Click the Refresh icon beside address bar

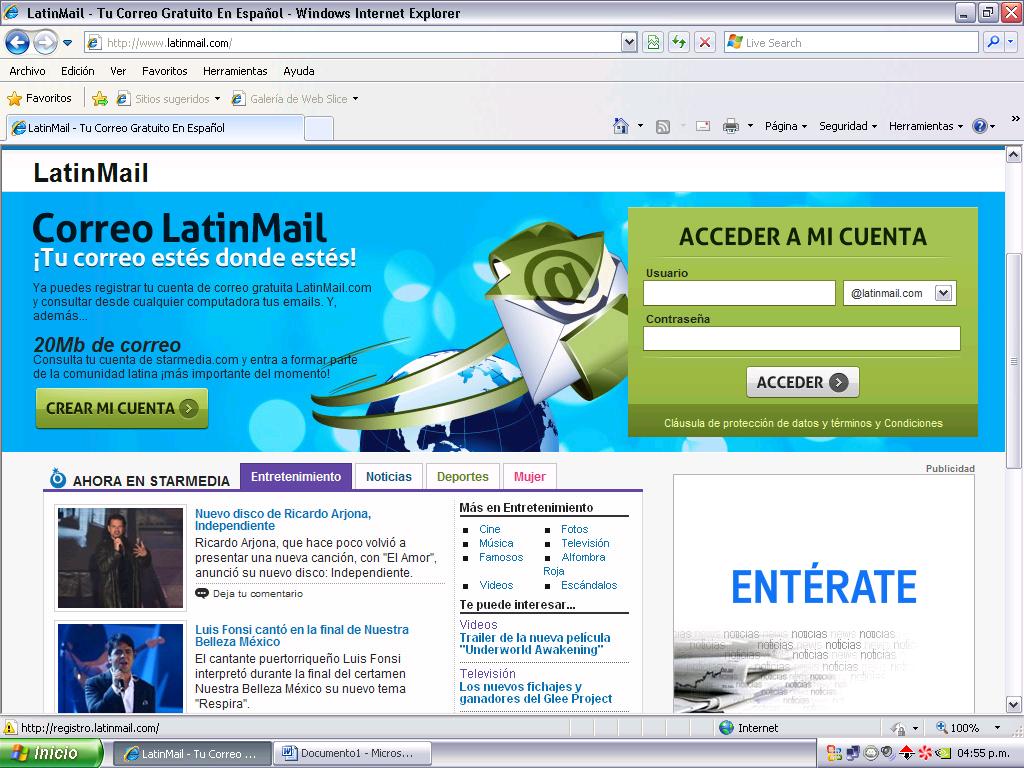coord(678,42)
